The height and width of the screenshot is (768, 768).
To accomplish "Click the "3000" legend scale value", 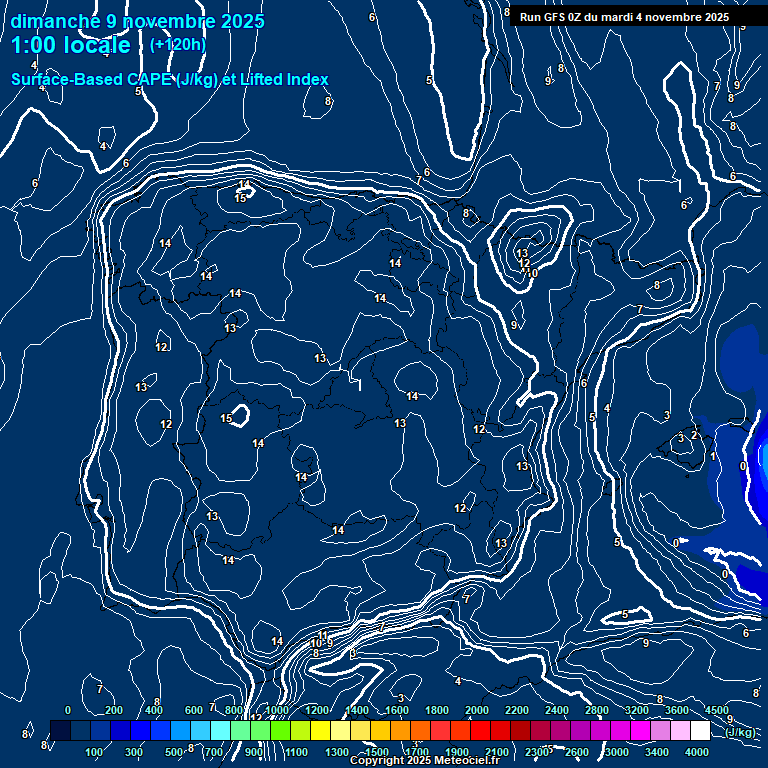I will coord(617,752).
